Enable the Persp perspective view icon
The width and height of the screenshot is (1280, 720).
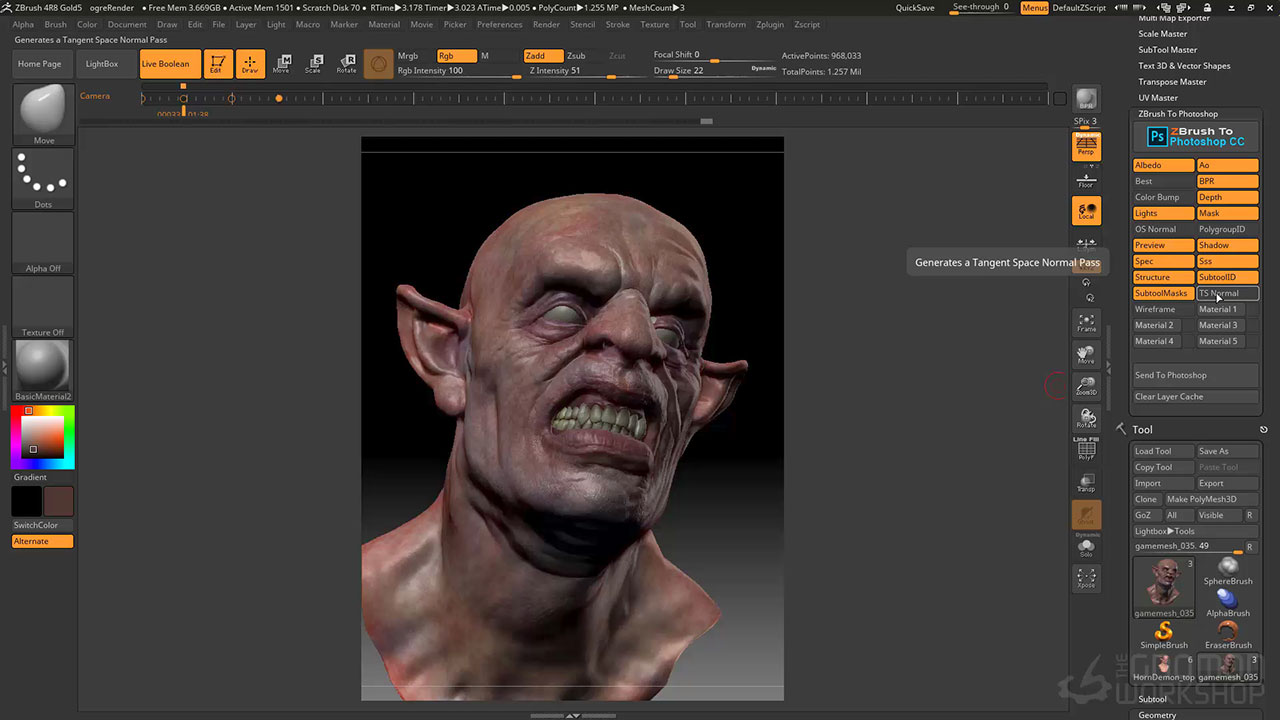(1086, 146)
